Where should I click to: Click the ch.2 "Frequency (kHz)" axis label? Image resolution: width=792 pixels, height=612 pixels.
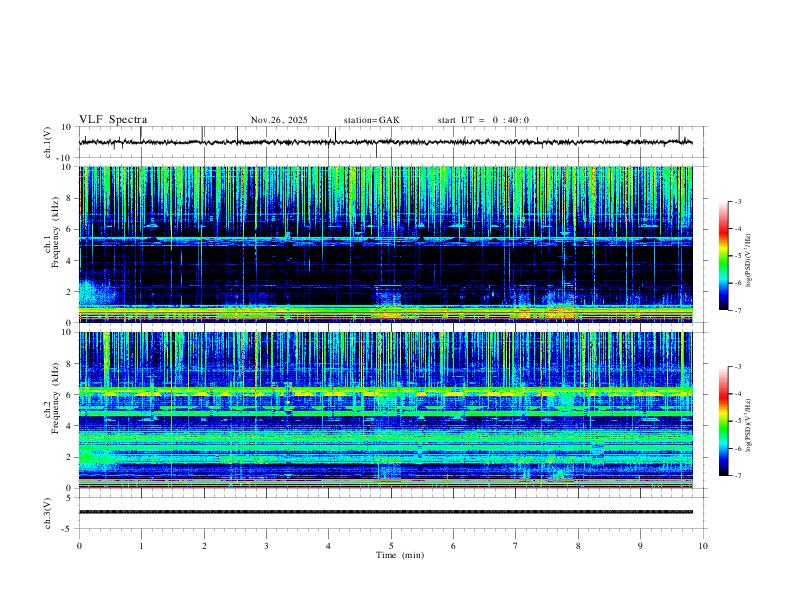coord(55,398)
